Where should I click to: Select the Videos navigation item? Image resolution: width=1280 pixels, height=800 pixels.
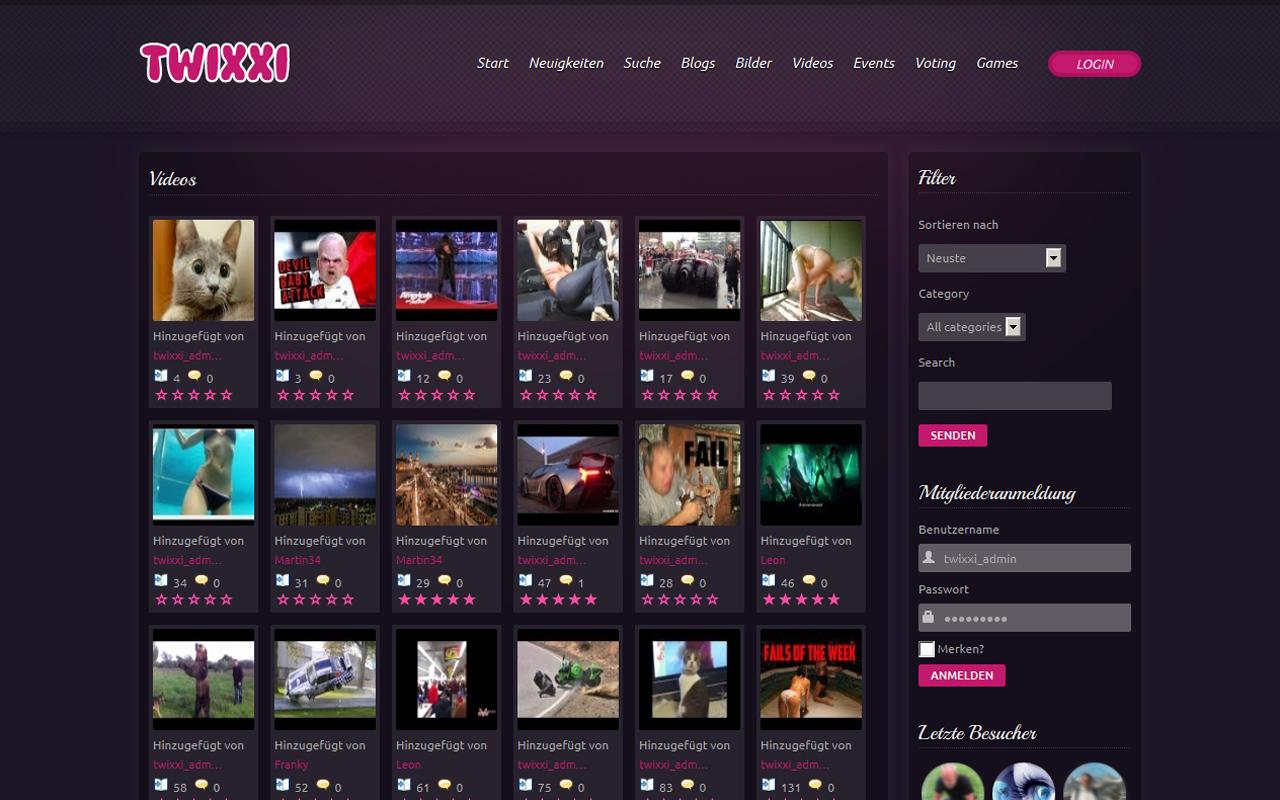(813, 63)
